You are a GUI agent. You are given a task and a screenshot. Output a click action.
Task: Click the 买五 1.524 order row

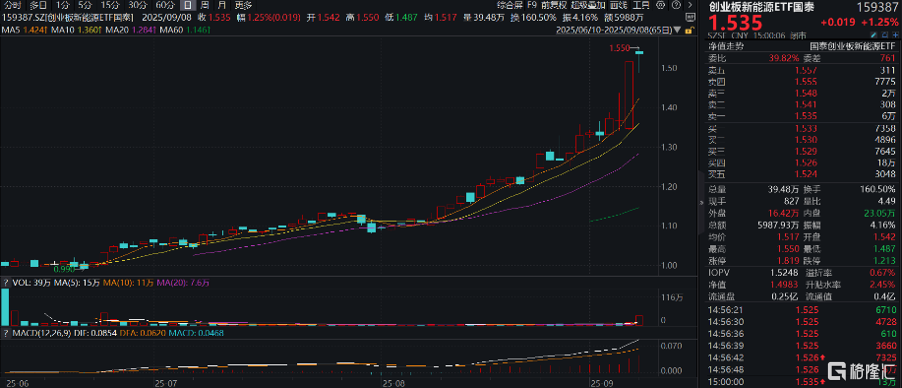(802, 174)
